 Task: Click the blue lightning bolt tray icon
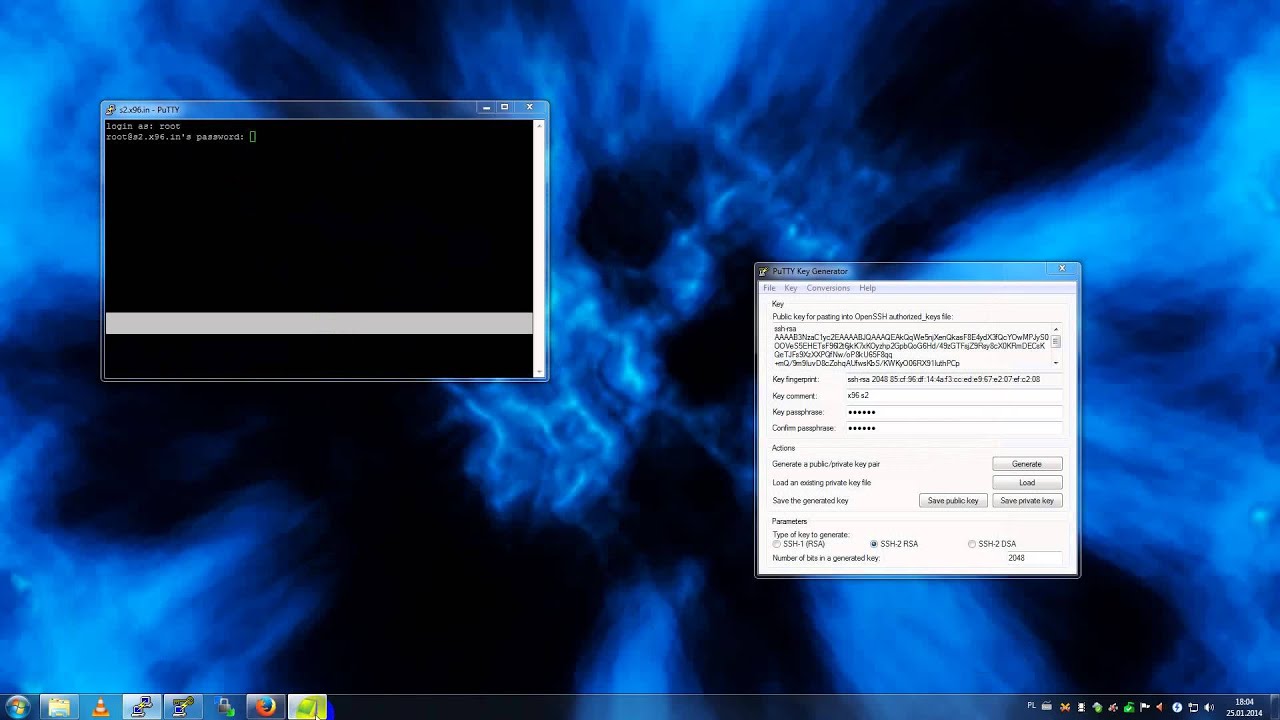pyautogui.click(x=1177, y=707)
